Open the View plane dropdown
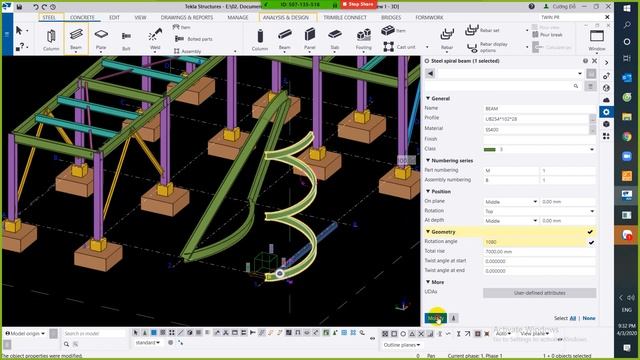 click(534, 333)
